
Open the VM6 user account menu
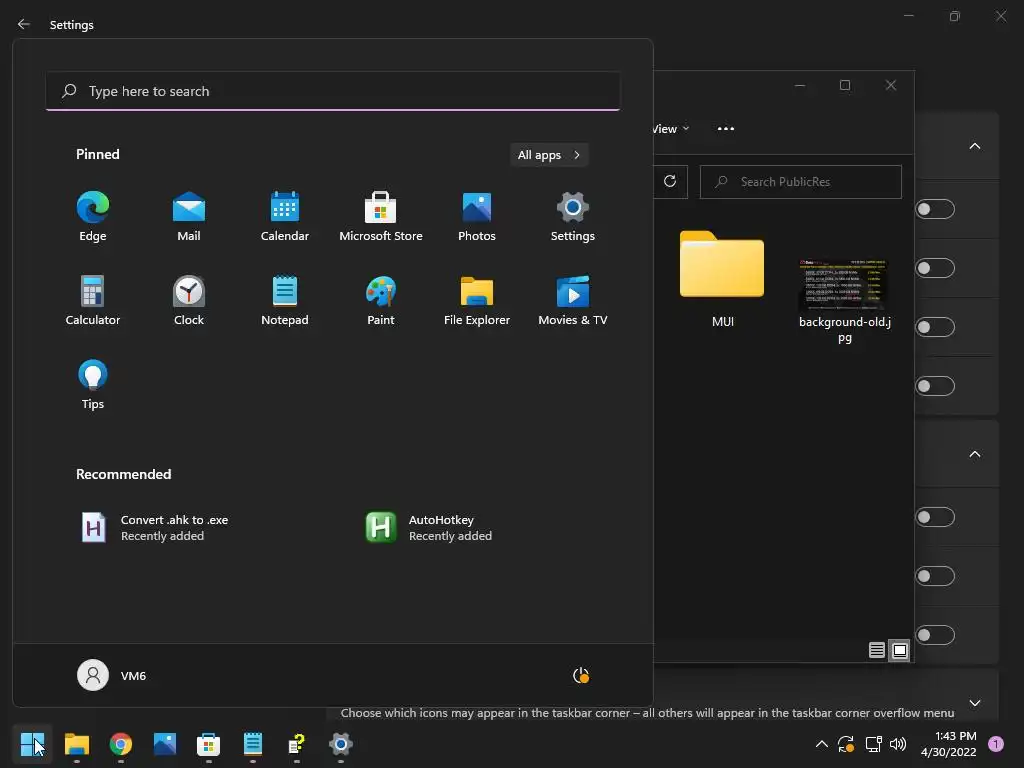point(112,675)
